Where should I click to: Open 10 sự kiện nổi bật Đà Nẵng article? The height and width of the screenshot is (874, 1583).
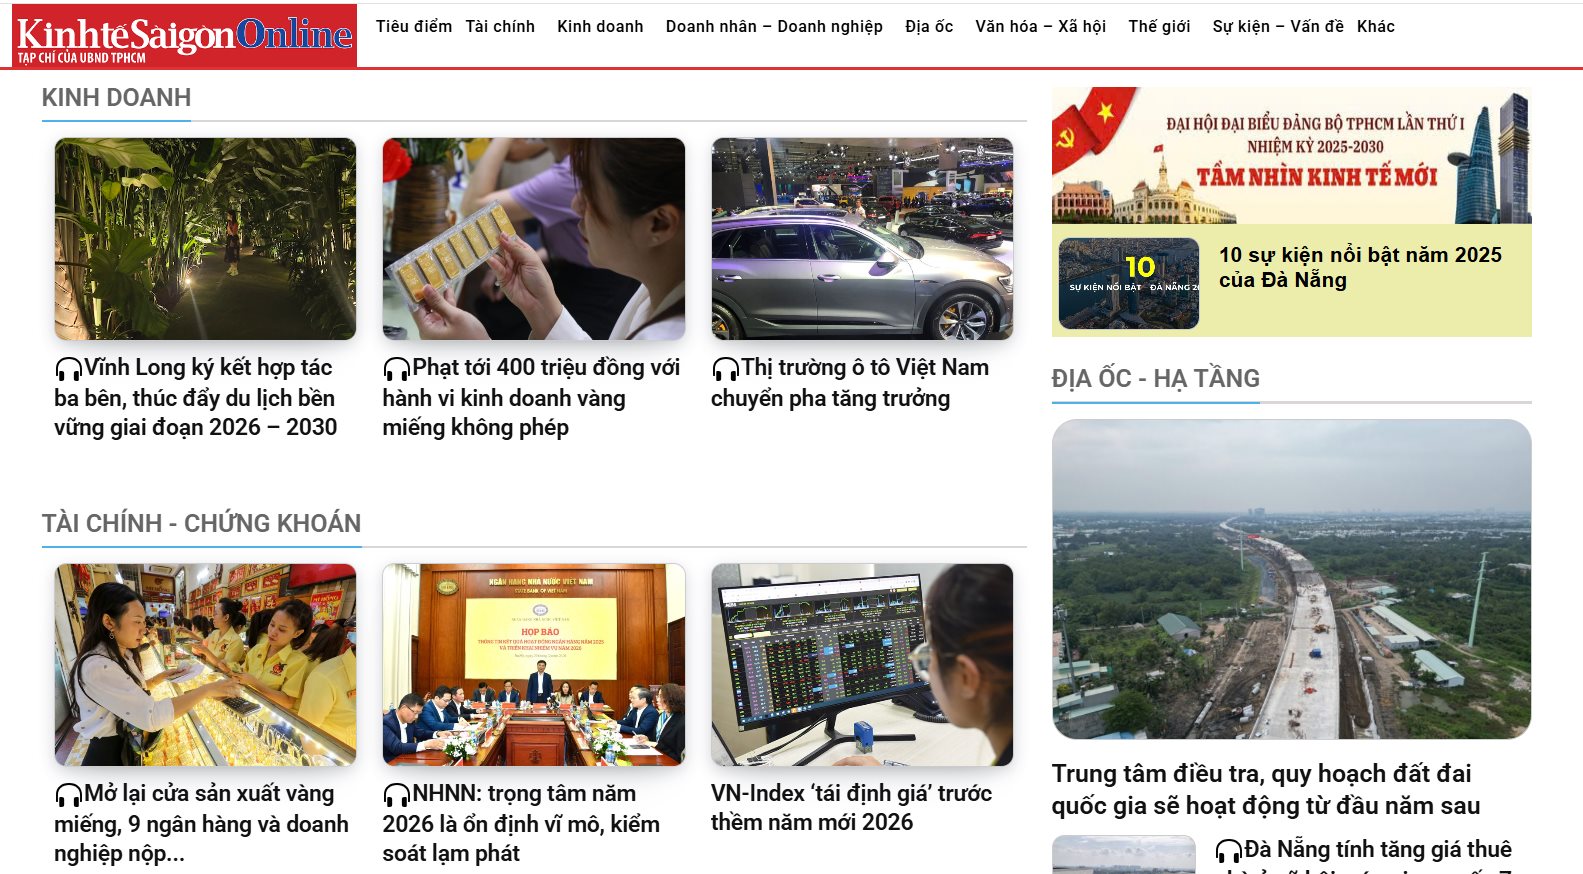(x=1360, y=268)
